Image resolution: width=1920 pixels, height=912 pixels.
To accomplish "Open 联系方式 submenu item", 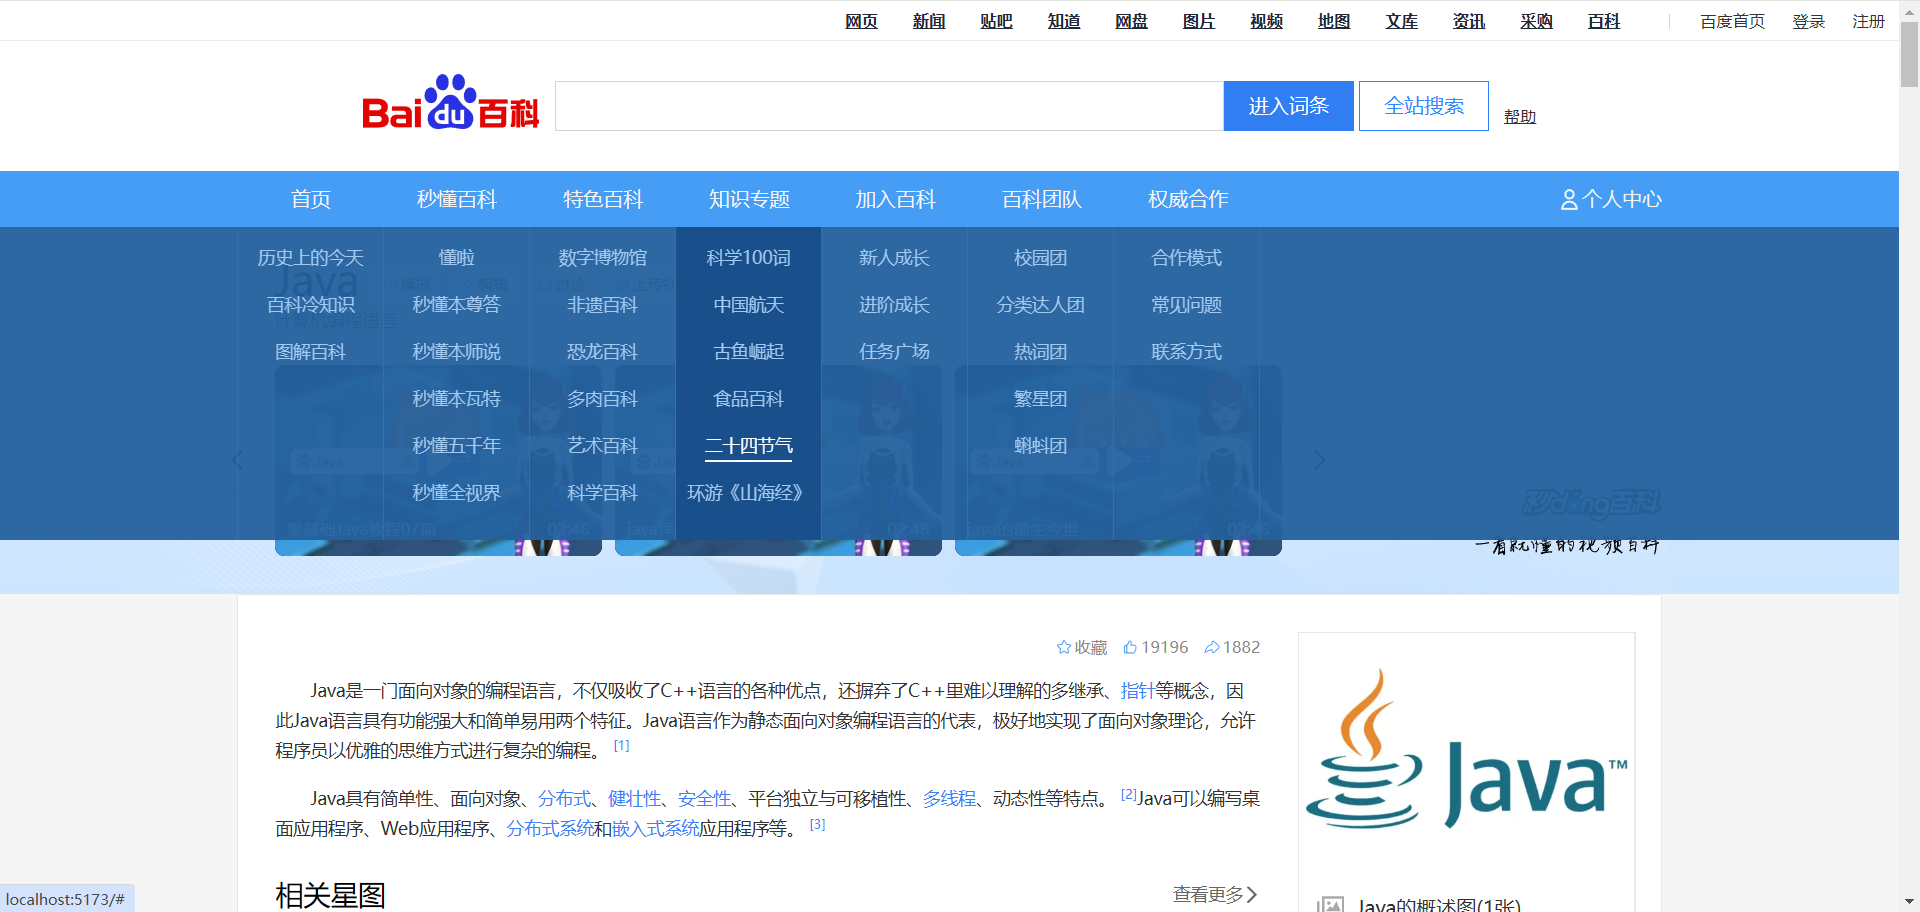I will tap(1187, 352).
